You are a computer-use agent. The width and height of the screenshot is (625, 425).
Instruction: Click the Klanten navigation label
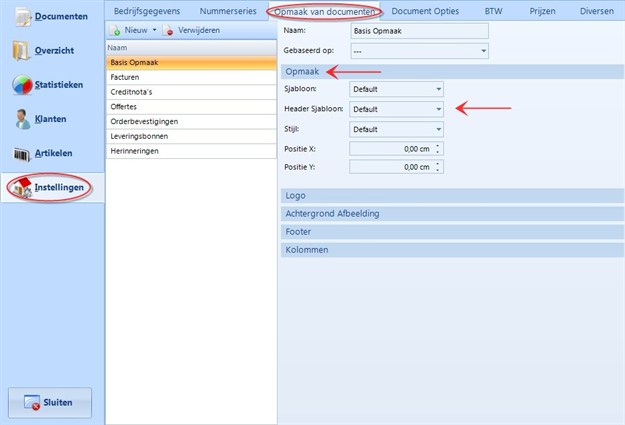point(51,119)
